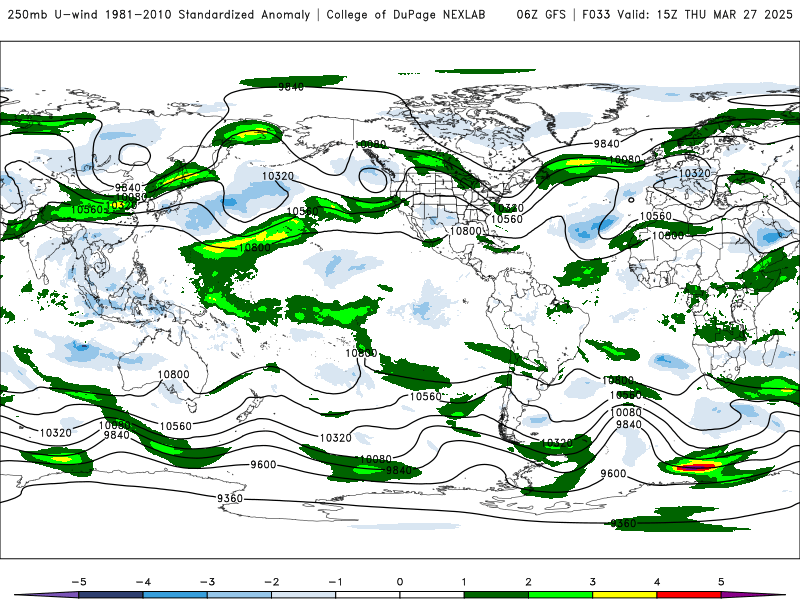The height and width of the screenshot is (600, 800).
Task: Click the 9600 contour label south of New Zealand
Action: tap(263, 464)
